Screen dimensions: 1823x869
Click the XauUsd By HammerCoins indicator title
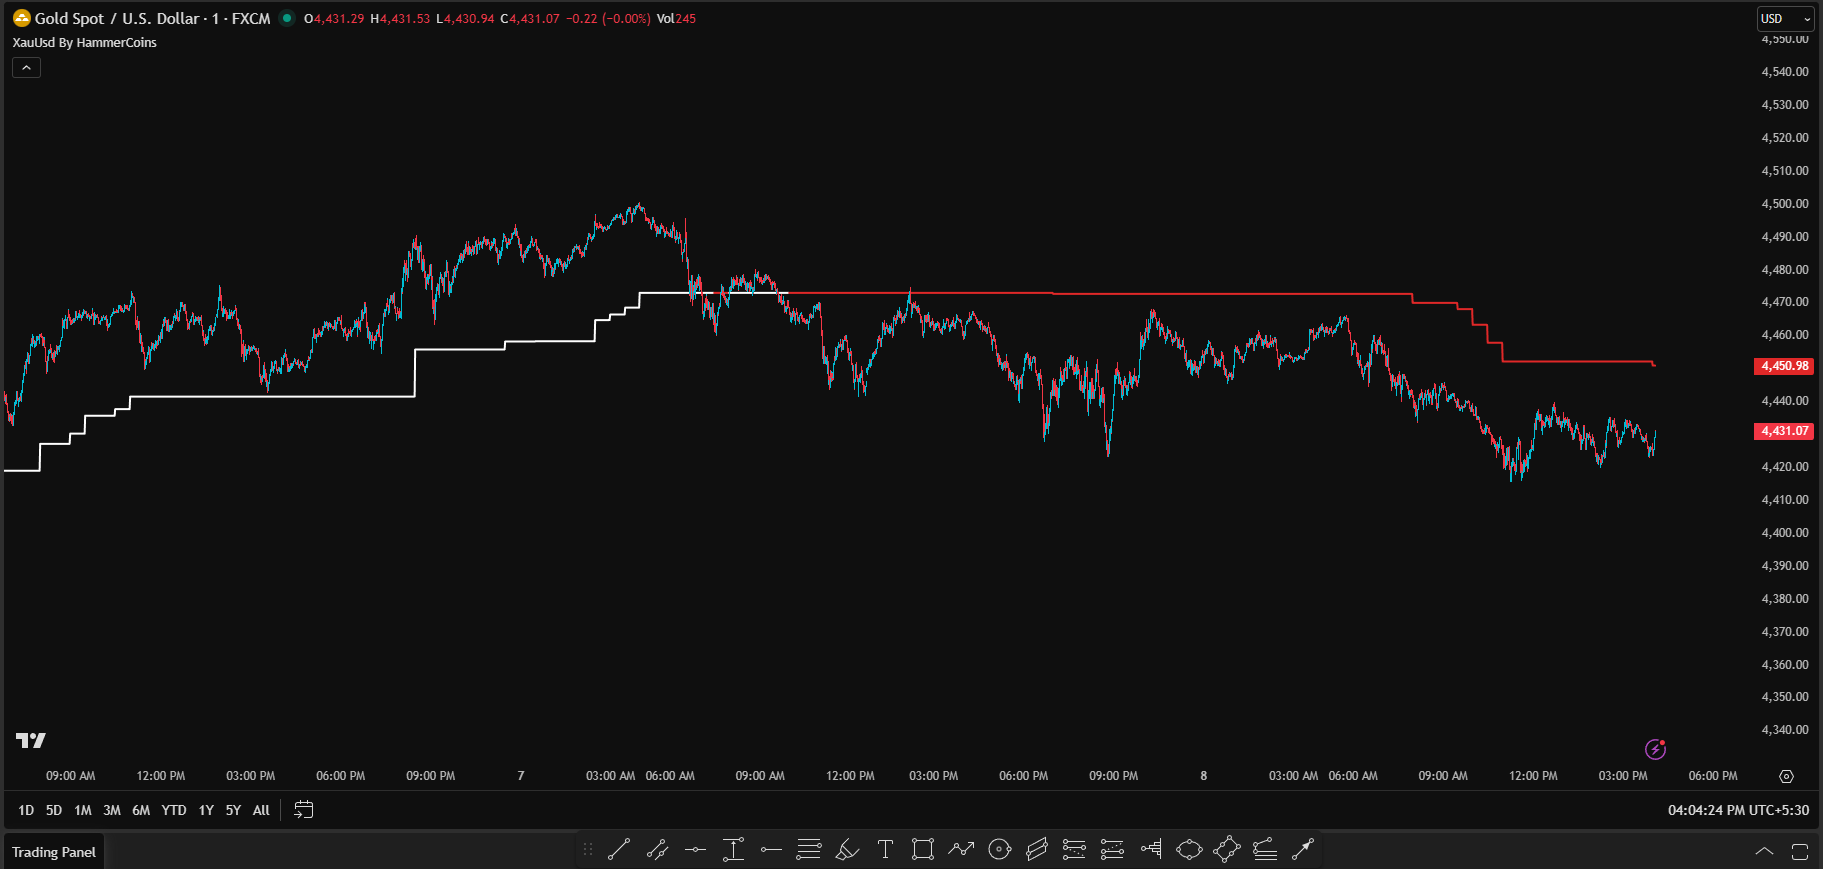[85, 43]
